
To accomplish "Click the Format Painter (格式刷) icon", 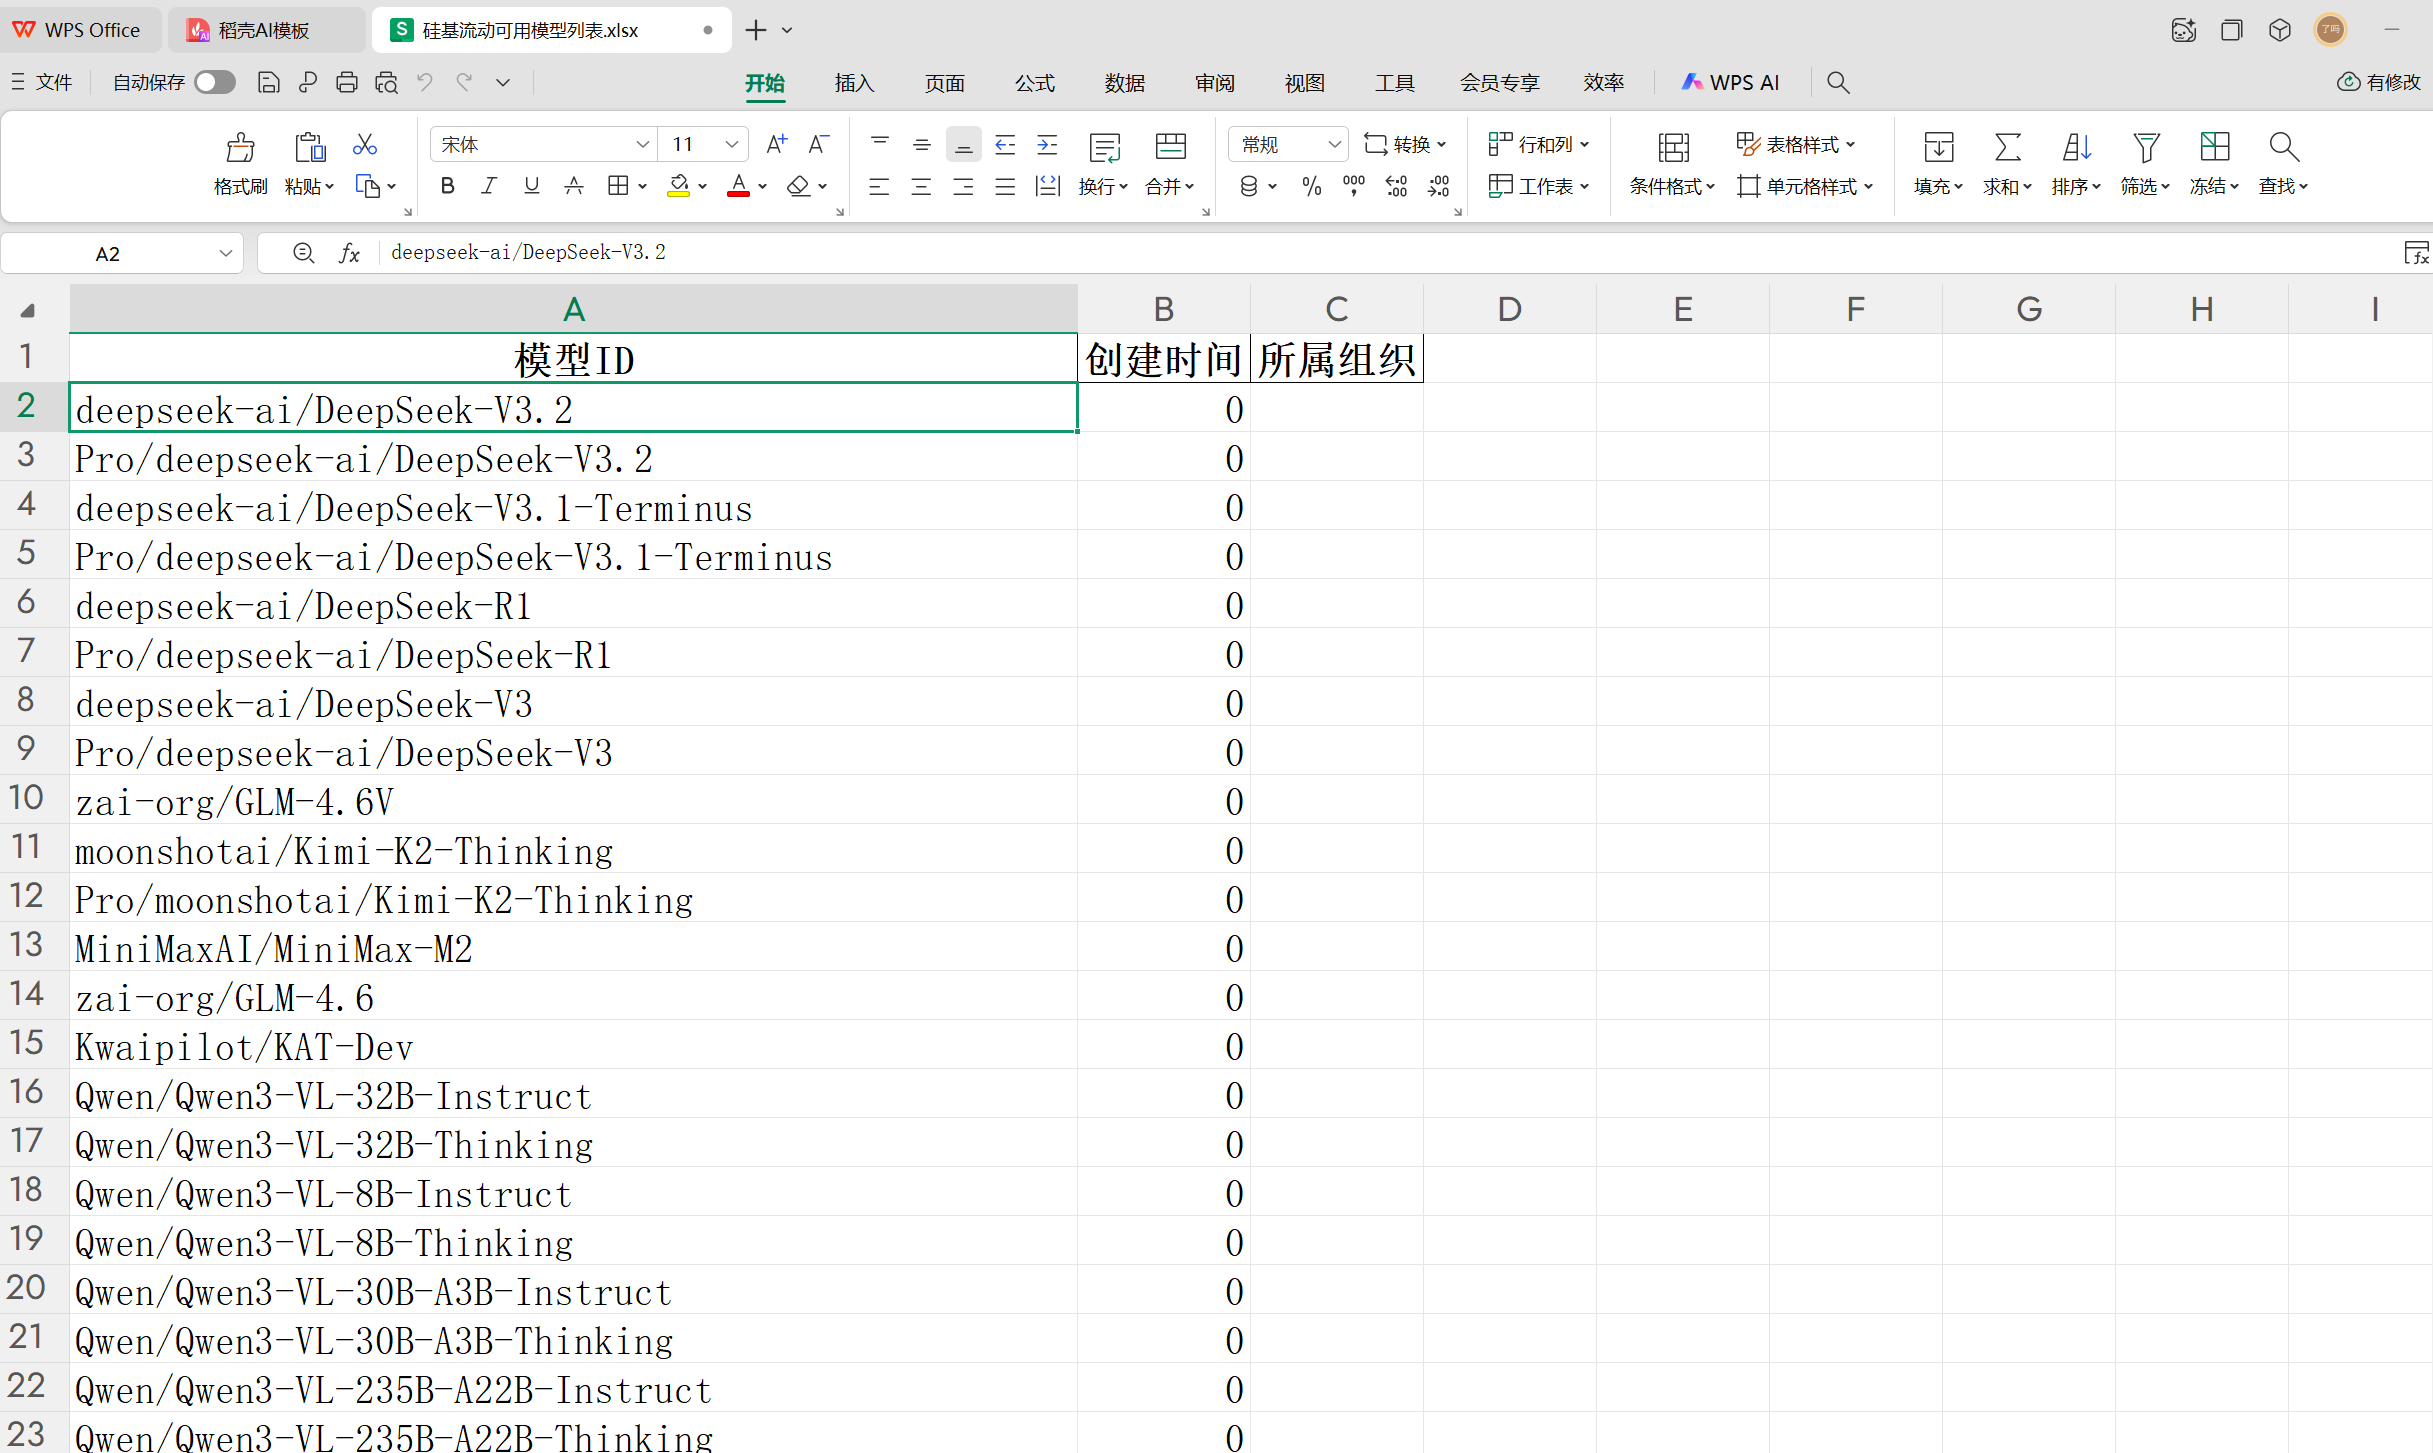I will point(240,148).
